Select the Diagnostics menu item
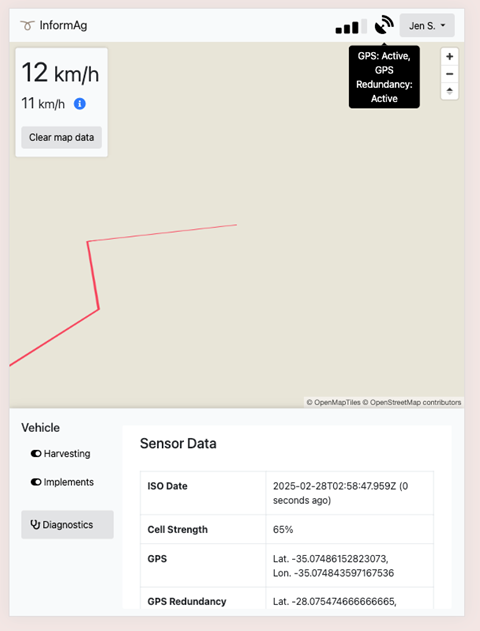The image size is (480, 631). 67,524
